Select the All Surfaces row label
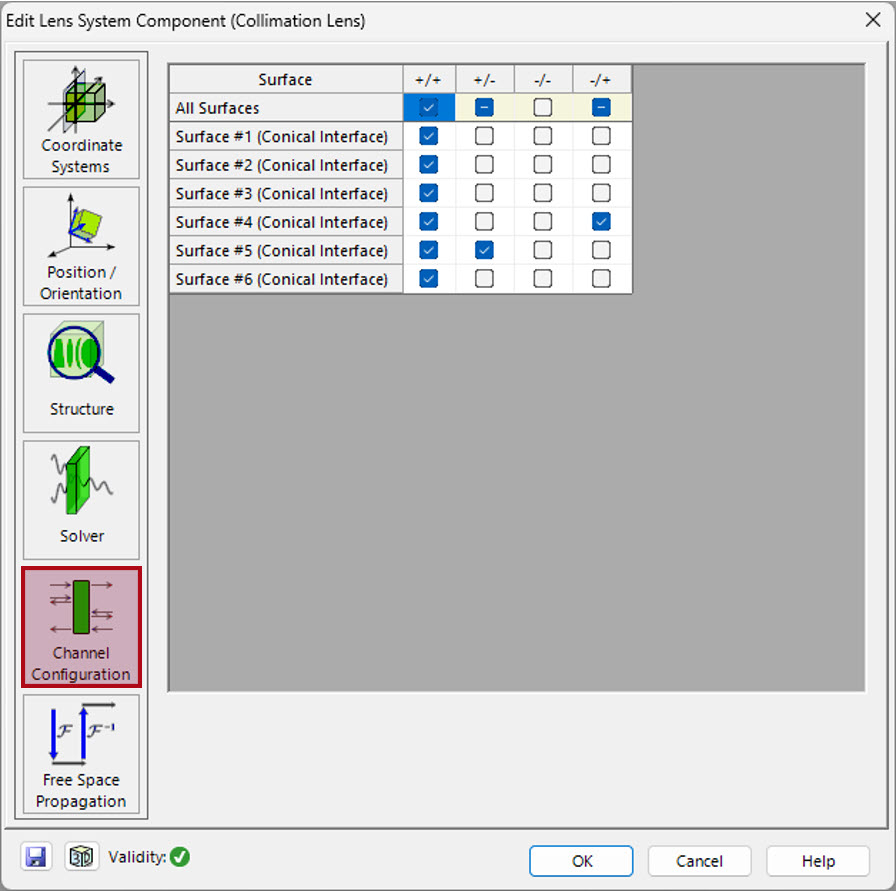Screen dimensions: 896x891 [x=286, y=108]
